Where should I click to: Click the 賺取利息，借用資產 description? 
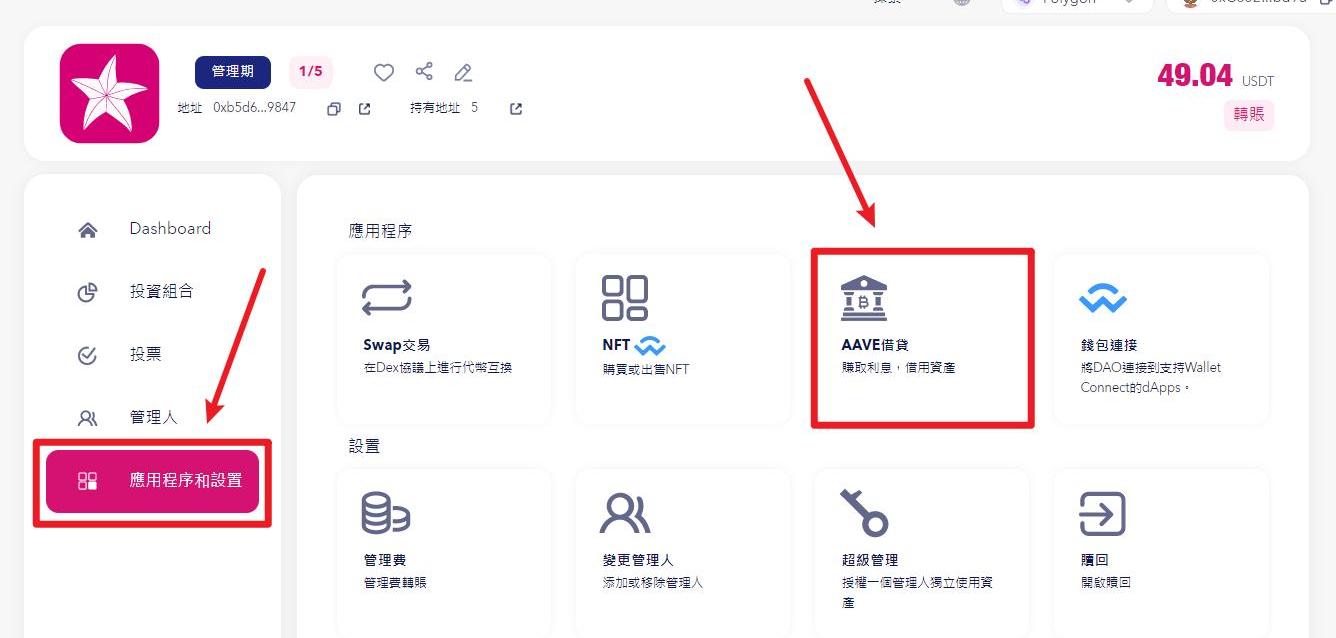[x=898, y=368]
